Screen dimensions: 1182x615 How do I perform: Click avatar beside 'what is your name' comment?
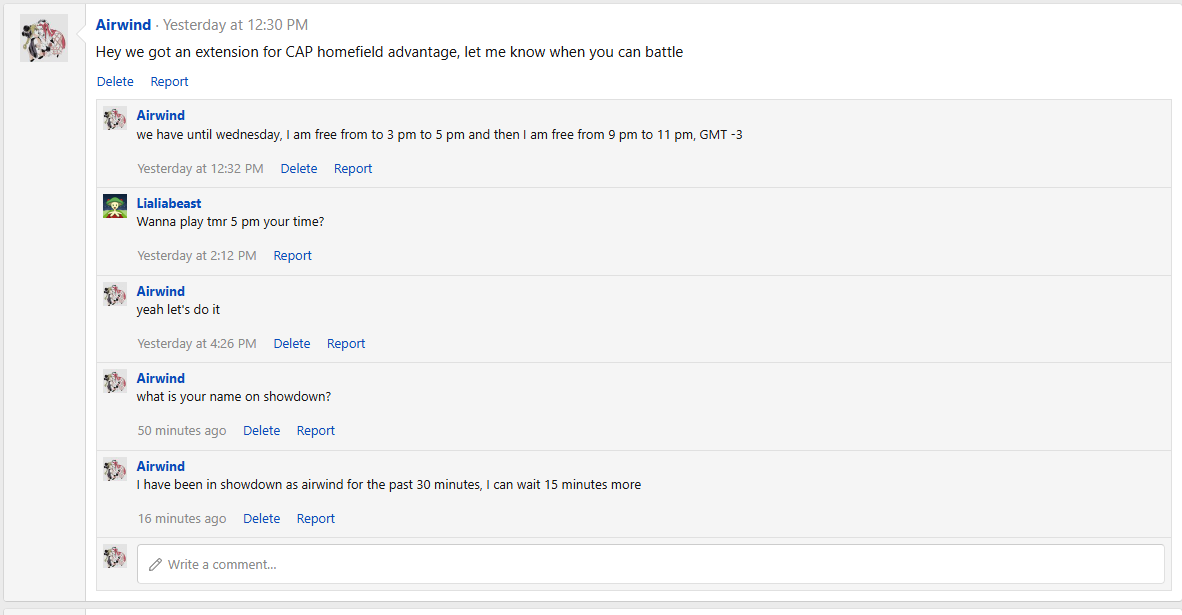click(x=115, y=381)
